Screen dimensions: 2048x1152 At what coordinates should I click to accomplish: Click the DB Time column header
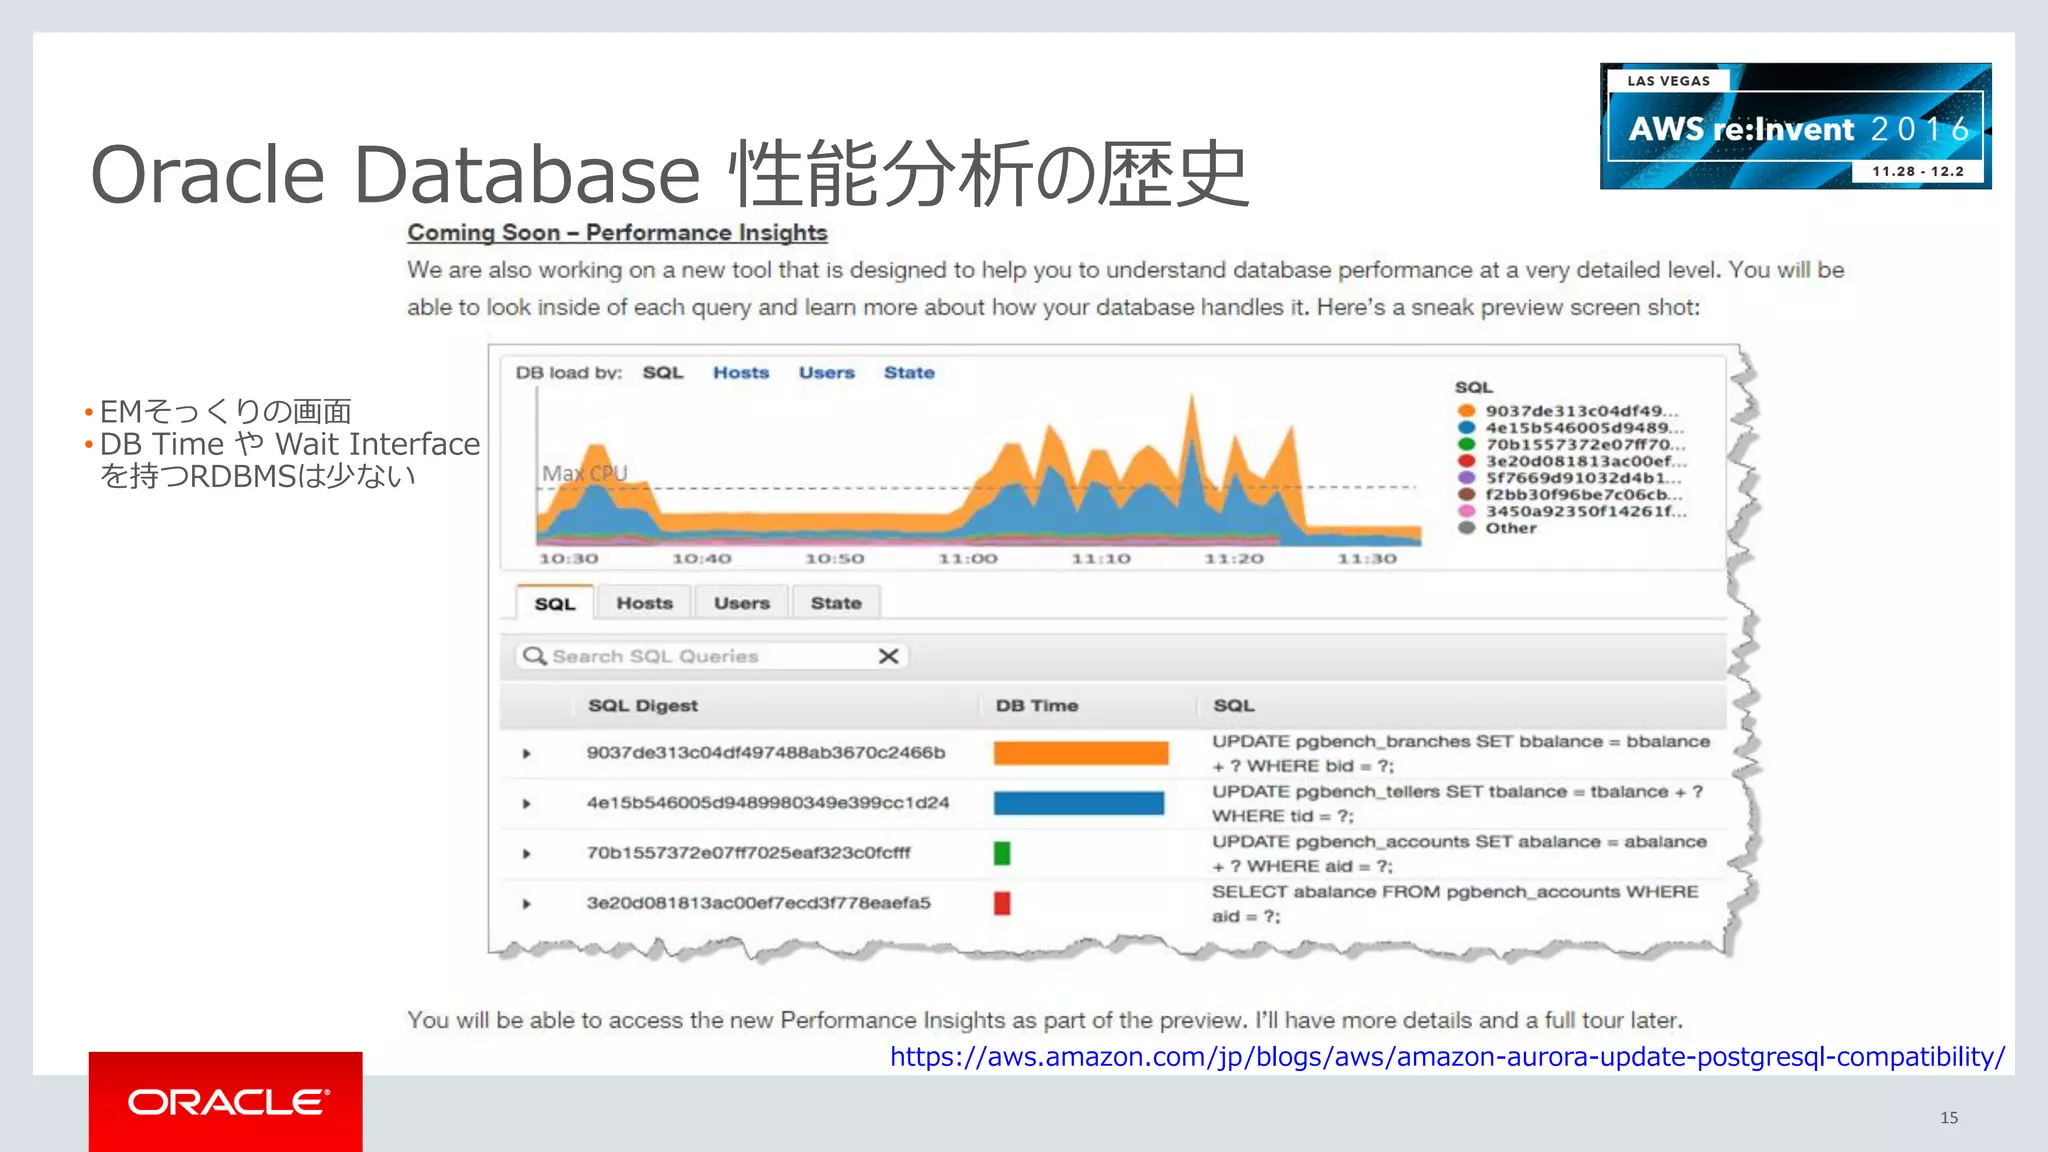1037,705
